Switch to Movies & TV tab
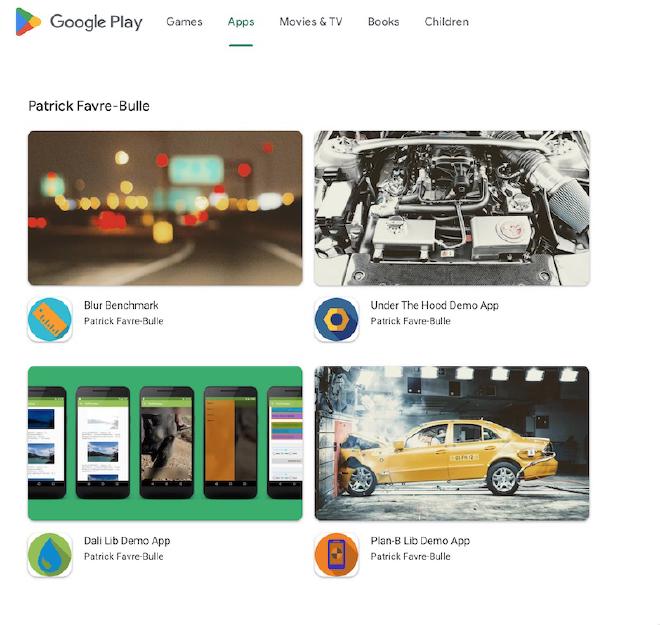660x625 pixels. [x=310, y=22]
